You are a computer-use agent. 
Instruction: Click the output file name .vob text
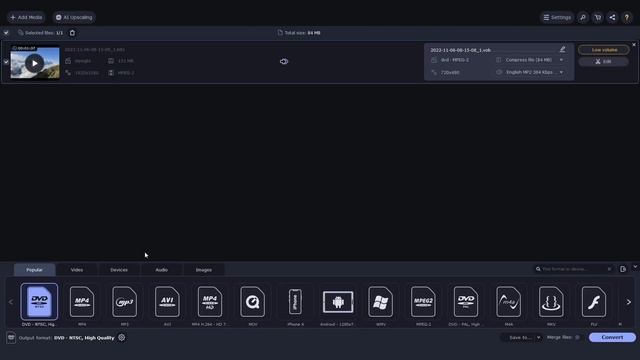click(460, 50)
